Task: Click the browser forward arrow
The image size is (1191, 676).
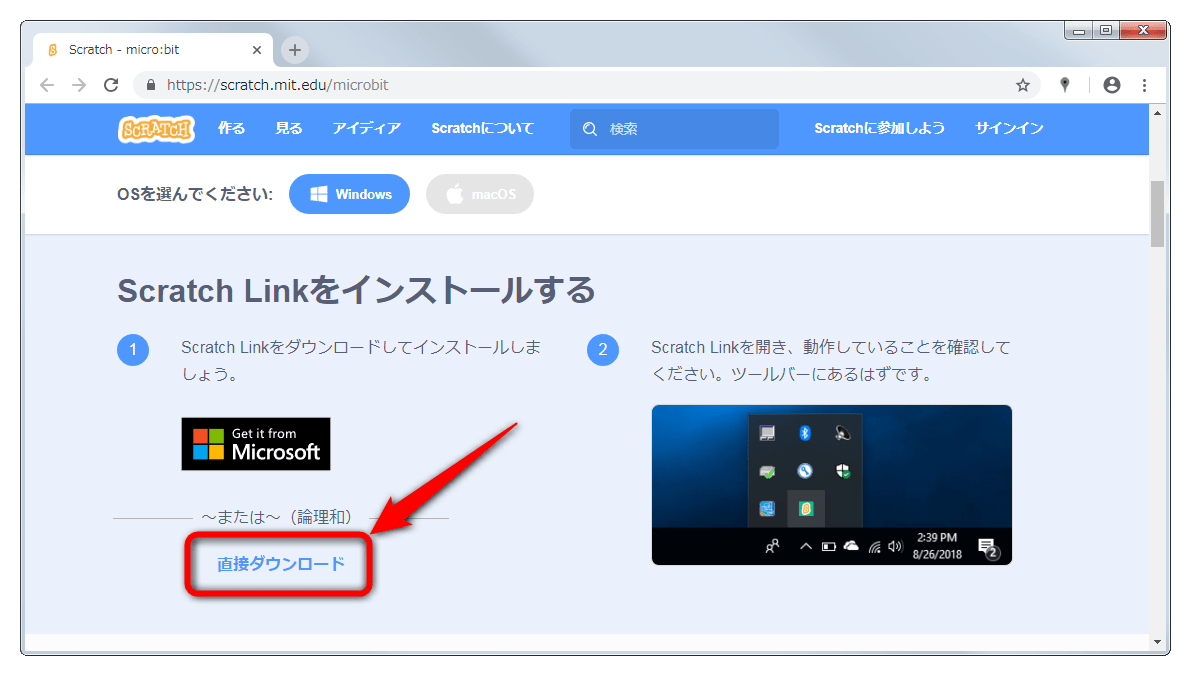Action: (x=79, y=86)
